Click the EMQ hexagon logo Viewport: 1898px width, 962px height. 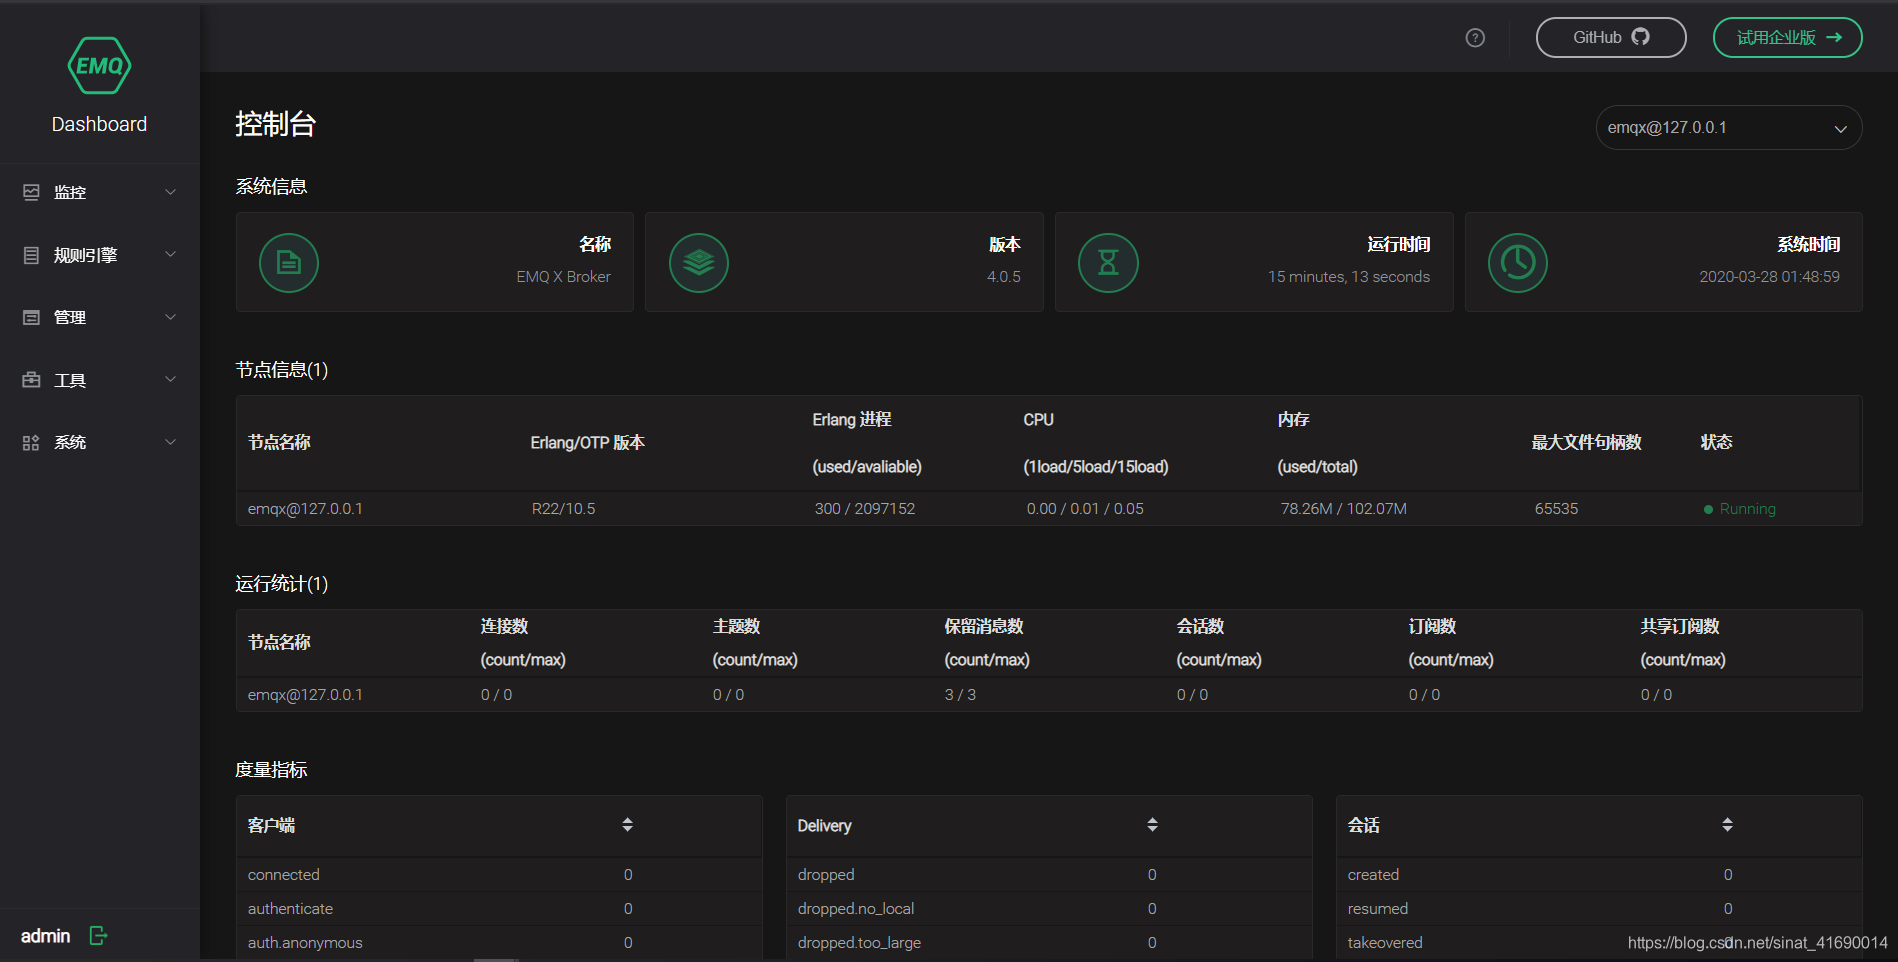point(99,66)
